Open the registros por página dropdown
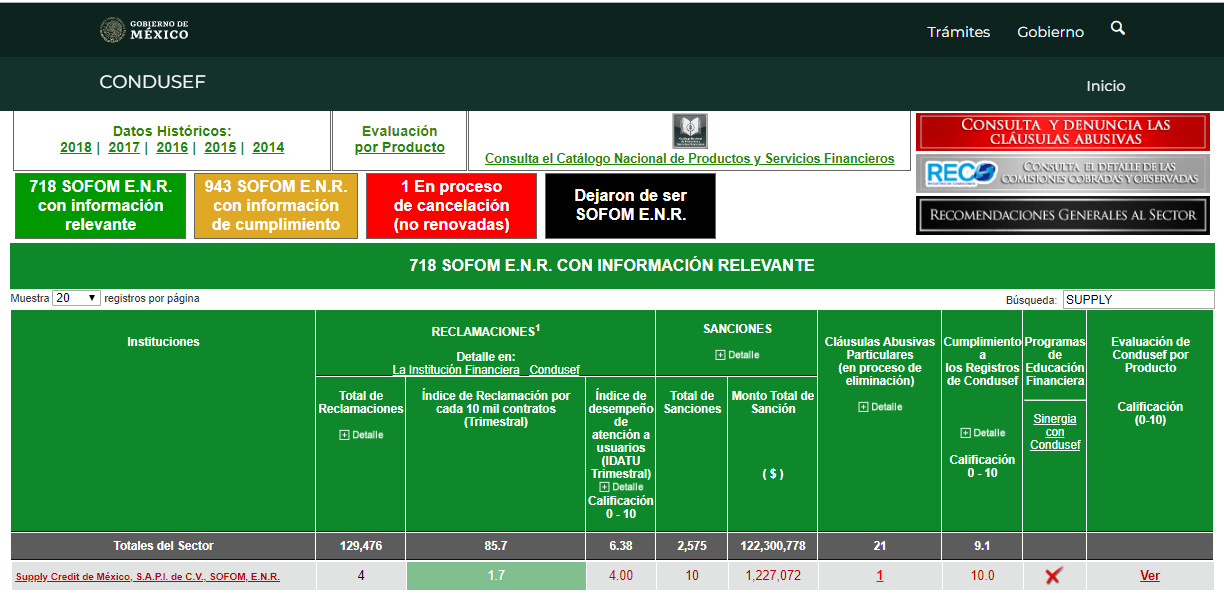Image resolution: width=1224 pixels, height=603 pixels. click(77, 298)
